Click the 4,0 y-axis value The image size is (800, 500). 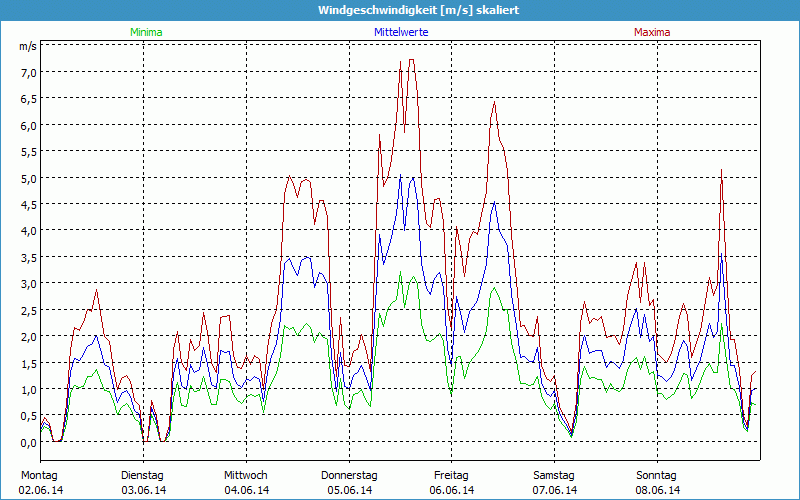coord(29,231)
